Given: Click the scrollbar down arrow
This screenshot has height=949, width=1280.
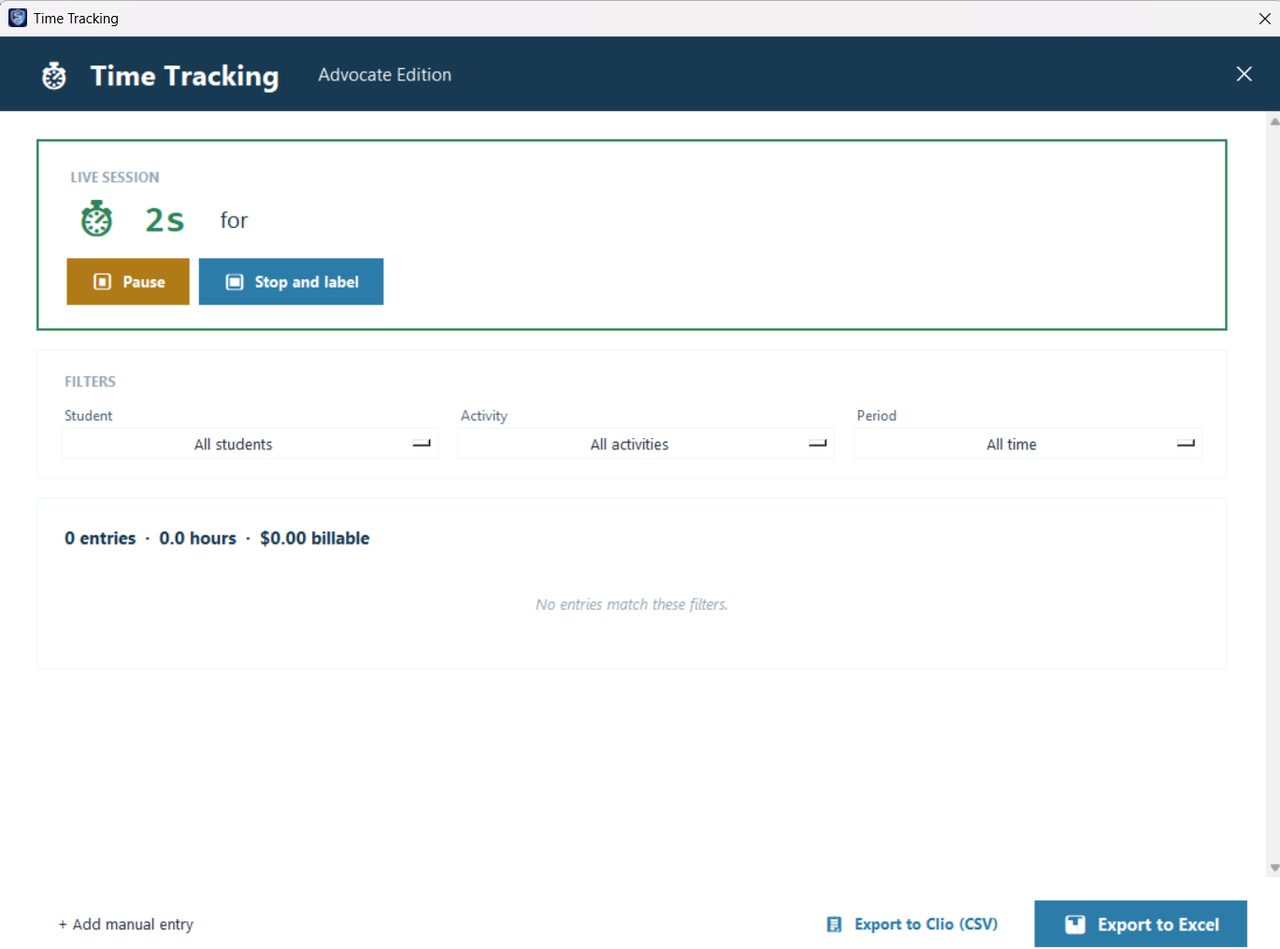Looking at the screenshot, I should pos(1273,867).
